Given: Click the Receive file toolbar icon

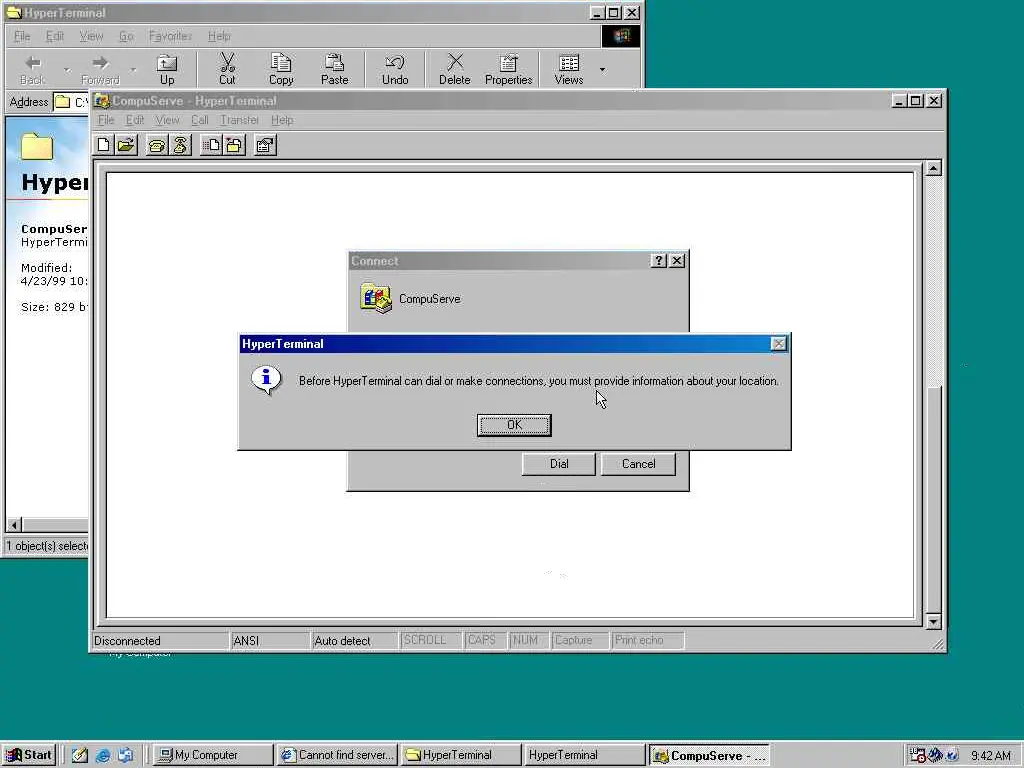Looking at the screenshot, I should (x=234, y=145).
